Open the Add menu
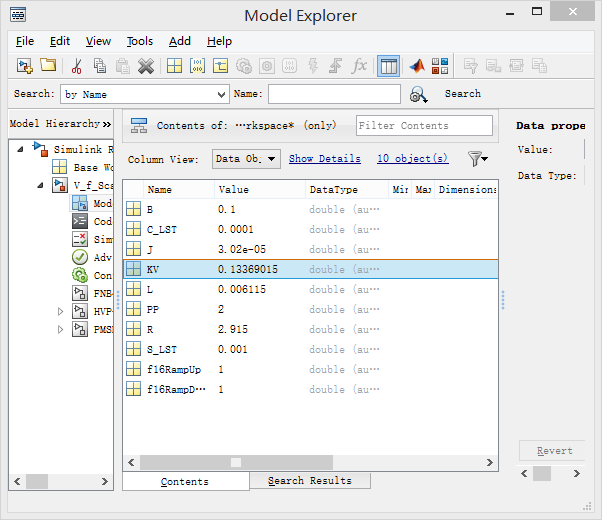 tap(180, 41)
